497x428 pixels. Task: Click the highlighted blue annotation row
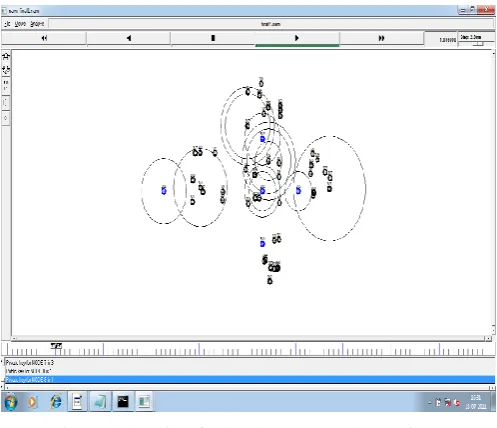[x=250, y=379]
